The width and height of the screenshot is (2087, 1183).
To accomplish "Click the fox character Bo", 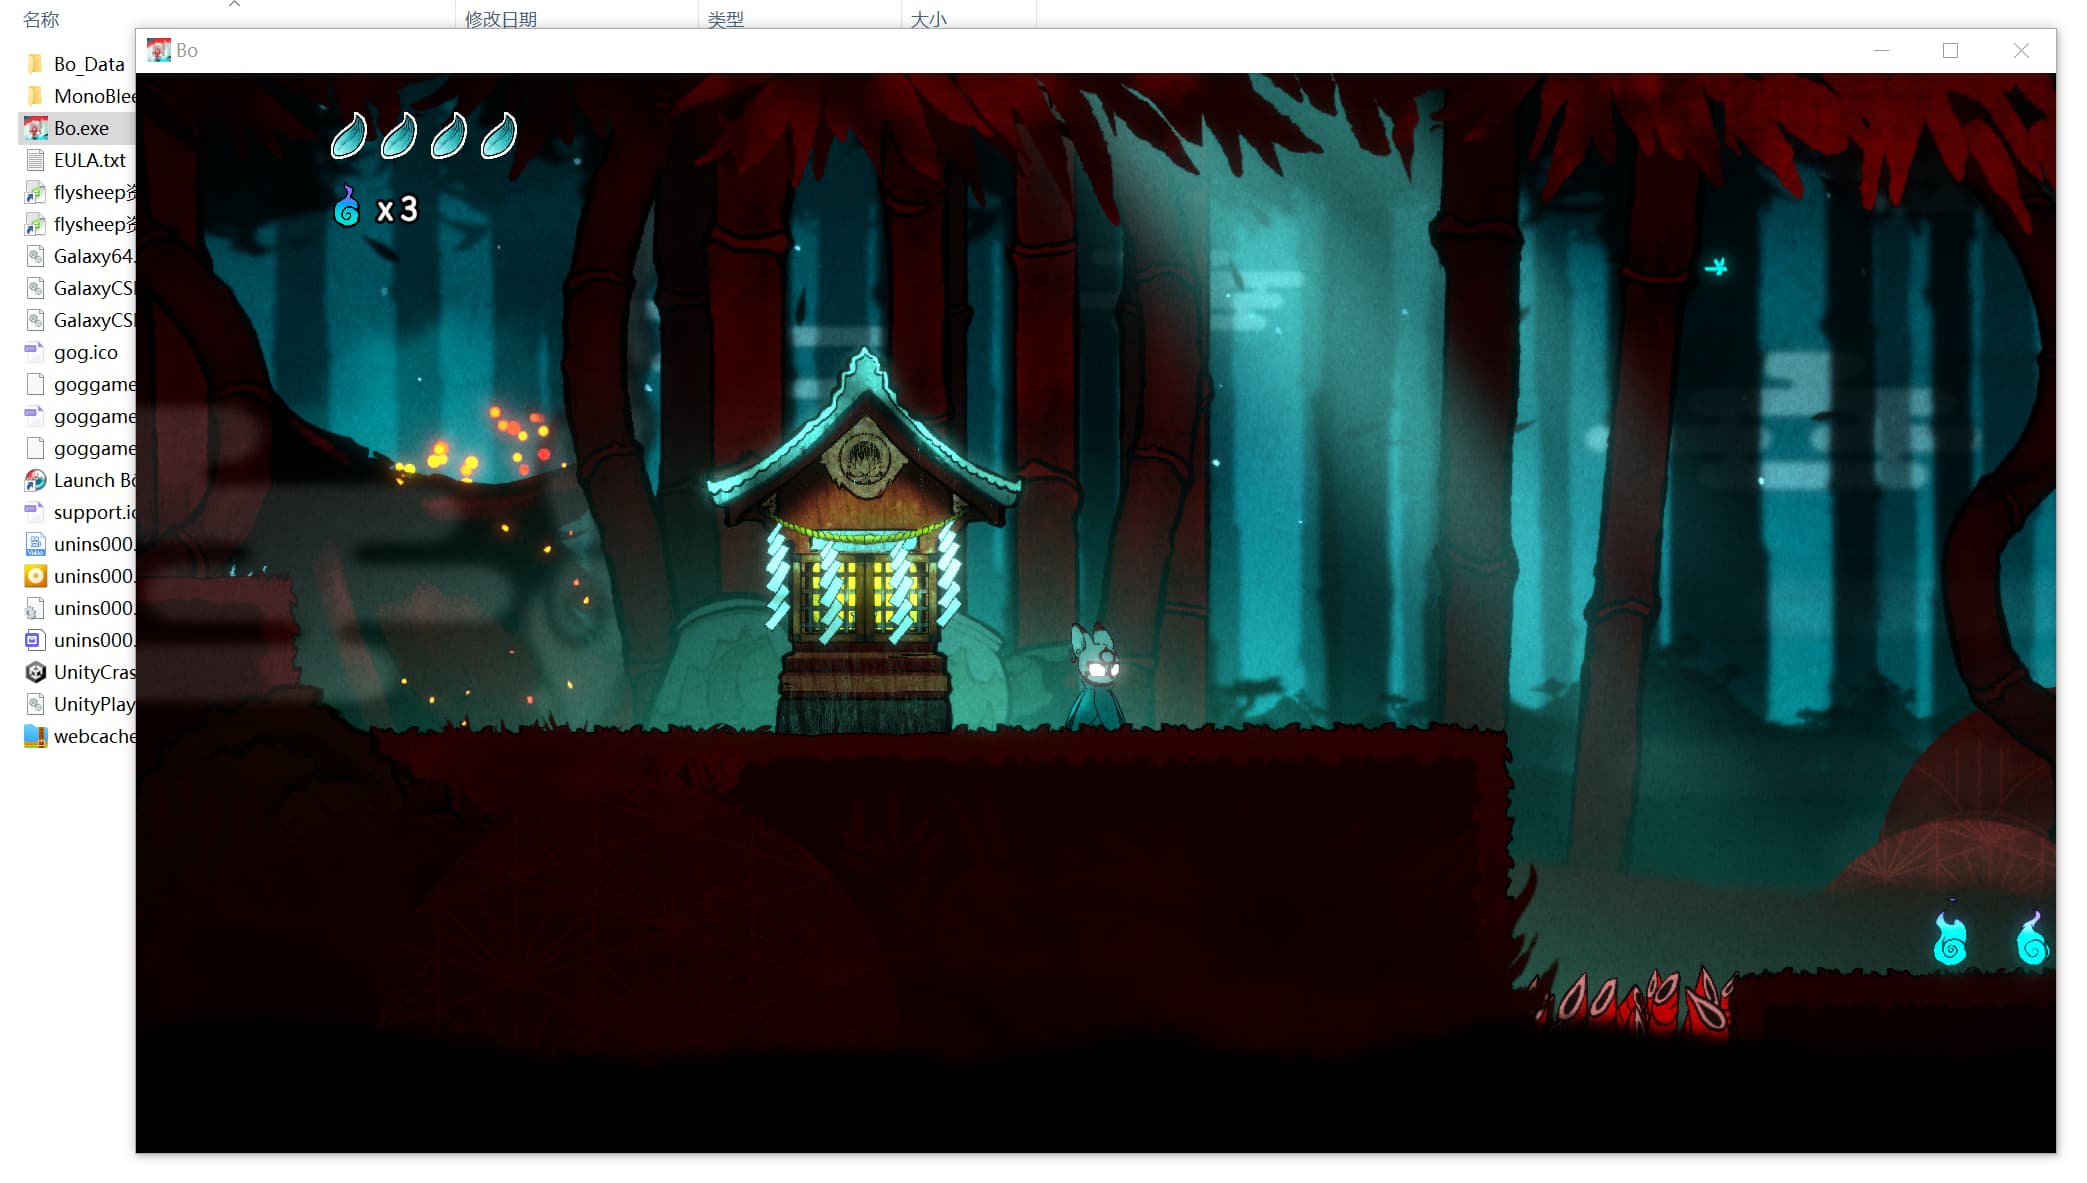I will pyautogui.click(x=1096, y=675).
